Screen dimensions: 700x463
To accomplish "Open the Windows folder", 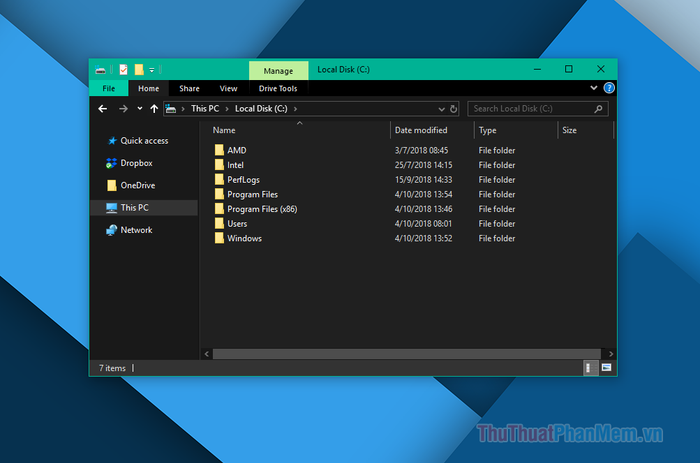I will click(244, 238).
